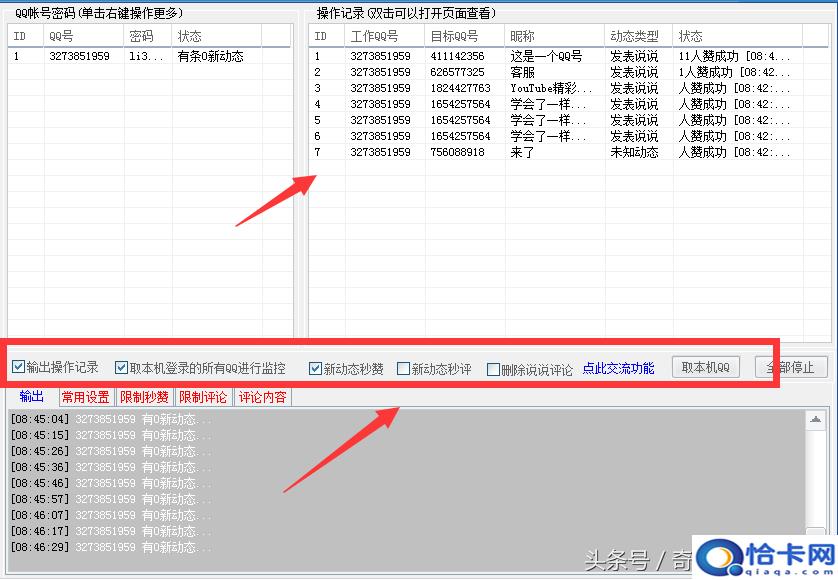Show the 输出 log tab
This screenshot has height=580, width=838.
point(32,397)
